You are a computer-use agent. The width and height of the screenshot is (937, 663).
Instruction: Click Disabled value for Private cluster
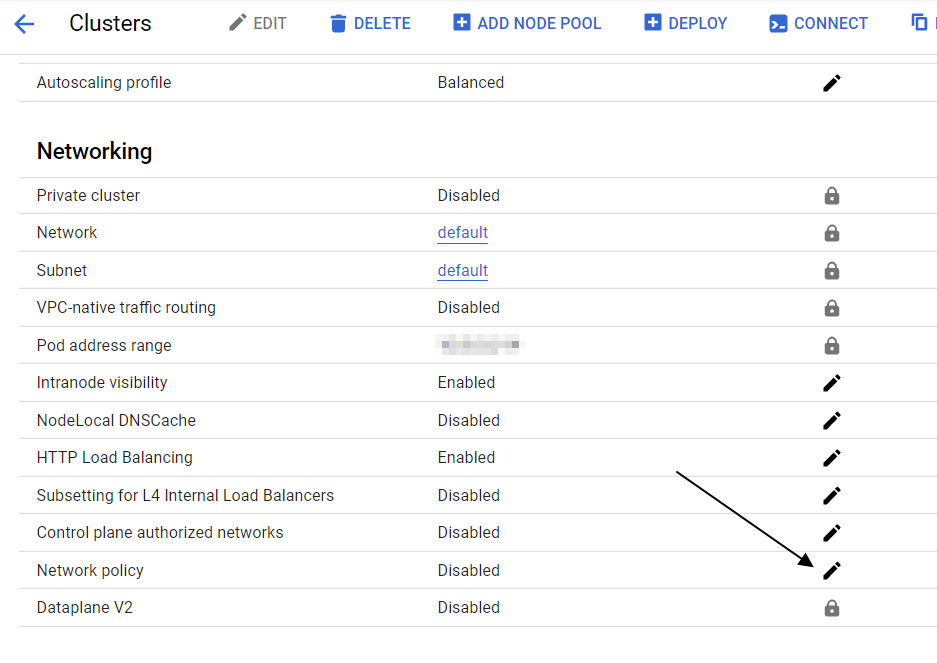coord(468,195)
